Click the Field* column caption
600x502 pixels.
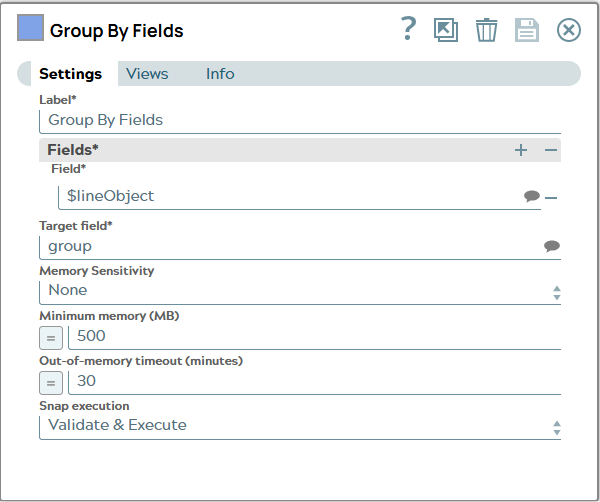click(68, 168)
